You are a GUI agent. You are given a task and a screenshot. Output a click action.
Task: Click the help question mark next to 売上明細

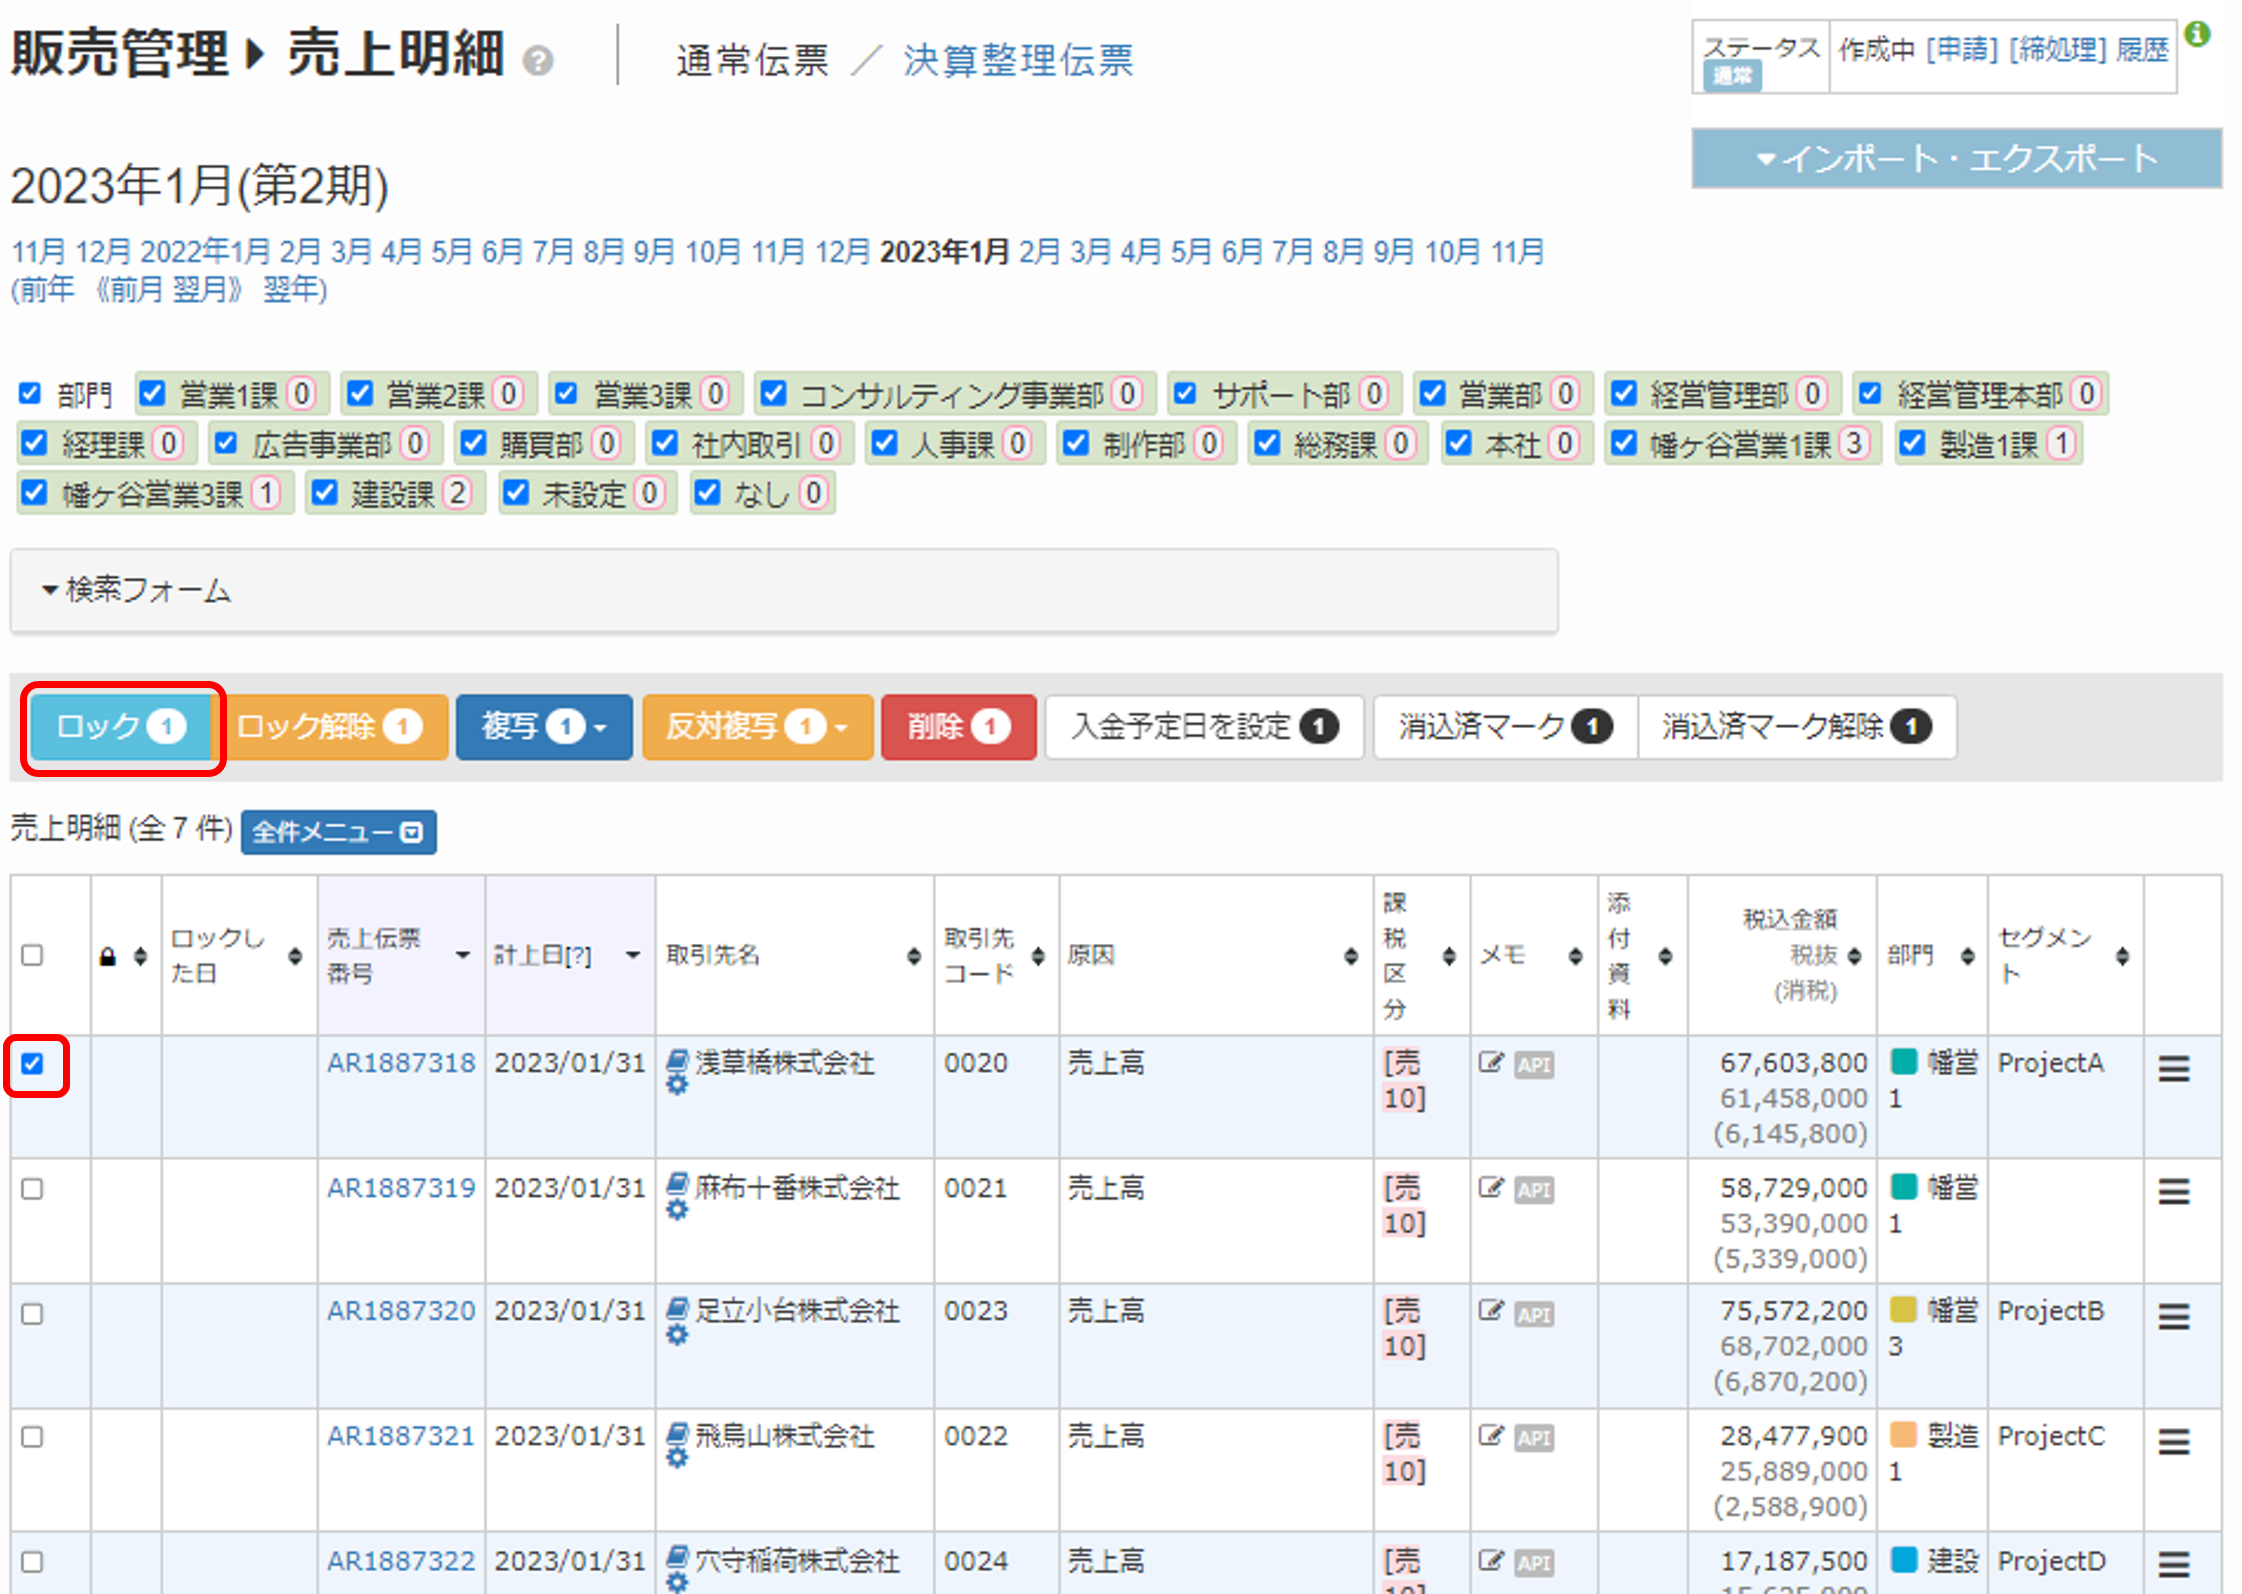click(x=538, y=62)
